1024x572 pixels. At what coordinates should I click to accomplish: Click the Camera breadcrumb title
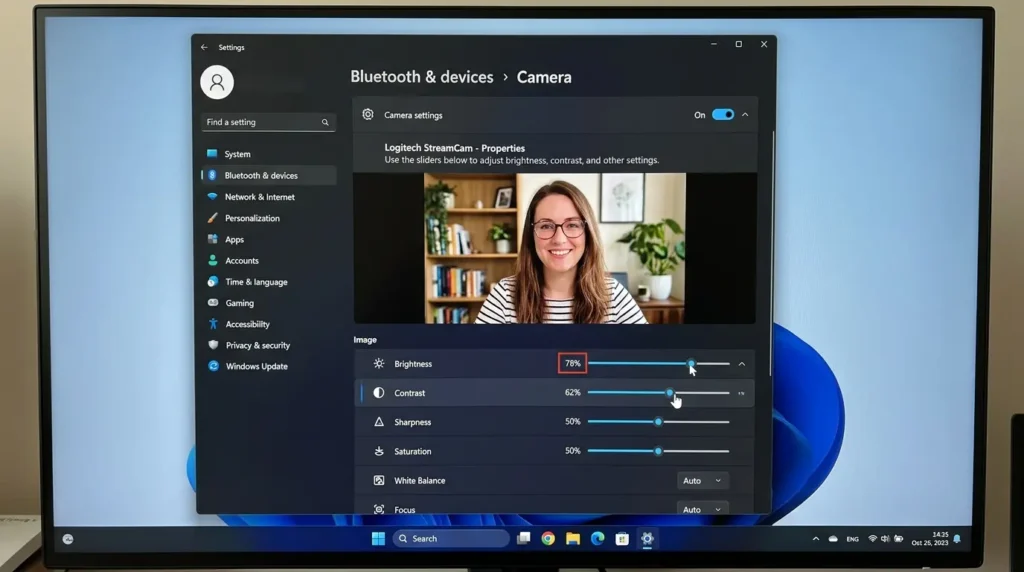(544, 77)
